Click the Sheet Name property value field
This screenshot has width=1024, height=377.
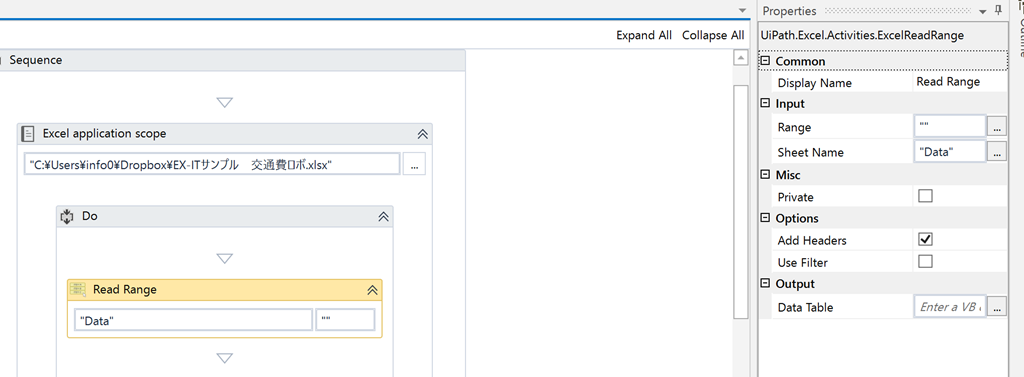click(950, 152)
